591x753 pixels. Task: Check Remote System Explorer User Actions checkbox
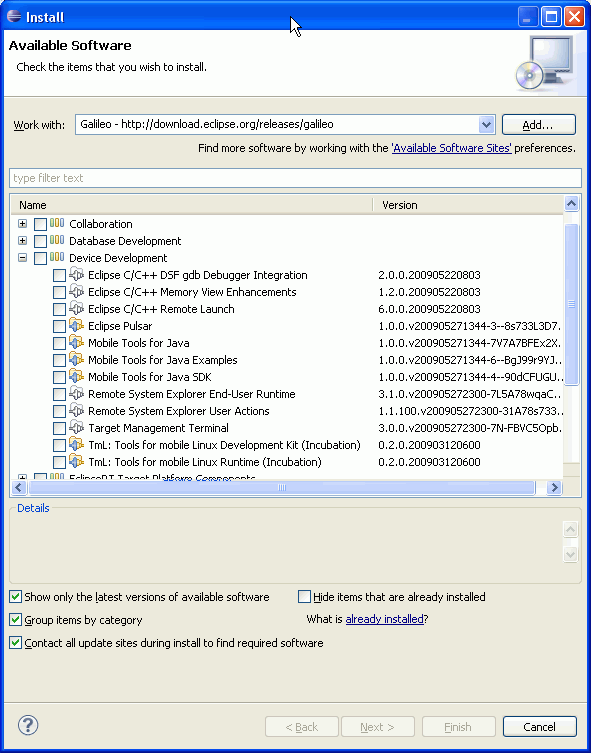59,412
